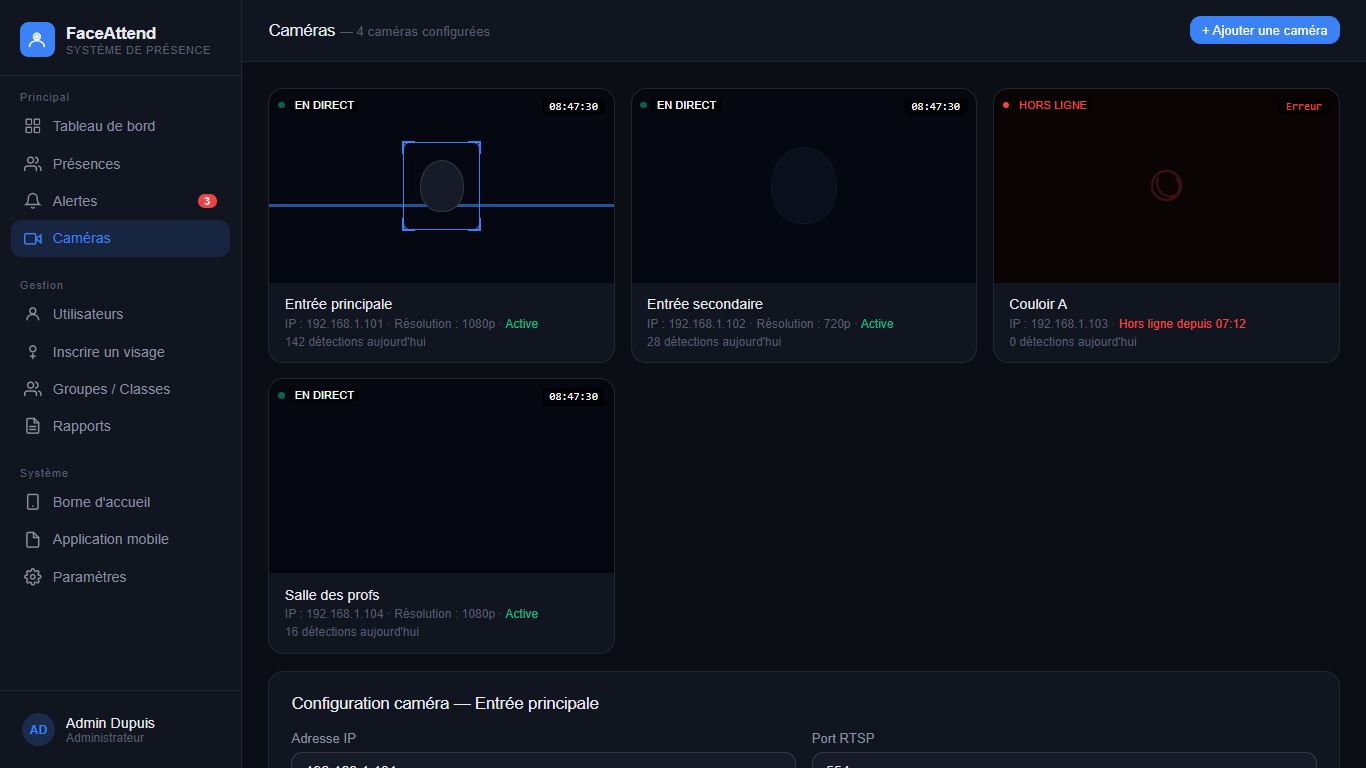Open the Application mobile page
The height and width of the screenshot is (768, 1366).
[120, 539]
